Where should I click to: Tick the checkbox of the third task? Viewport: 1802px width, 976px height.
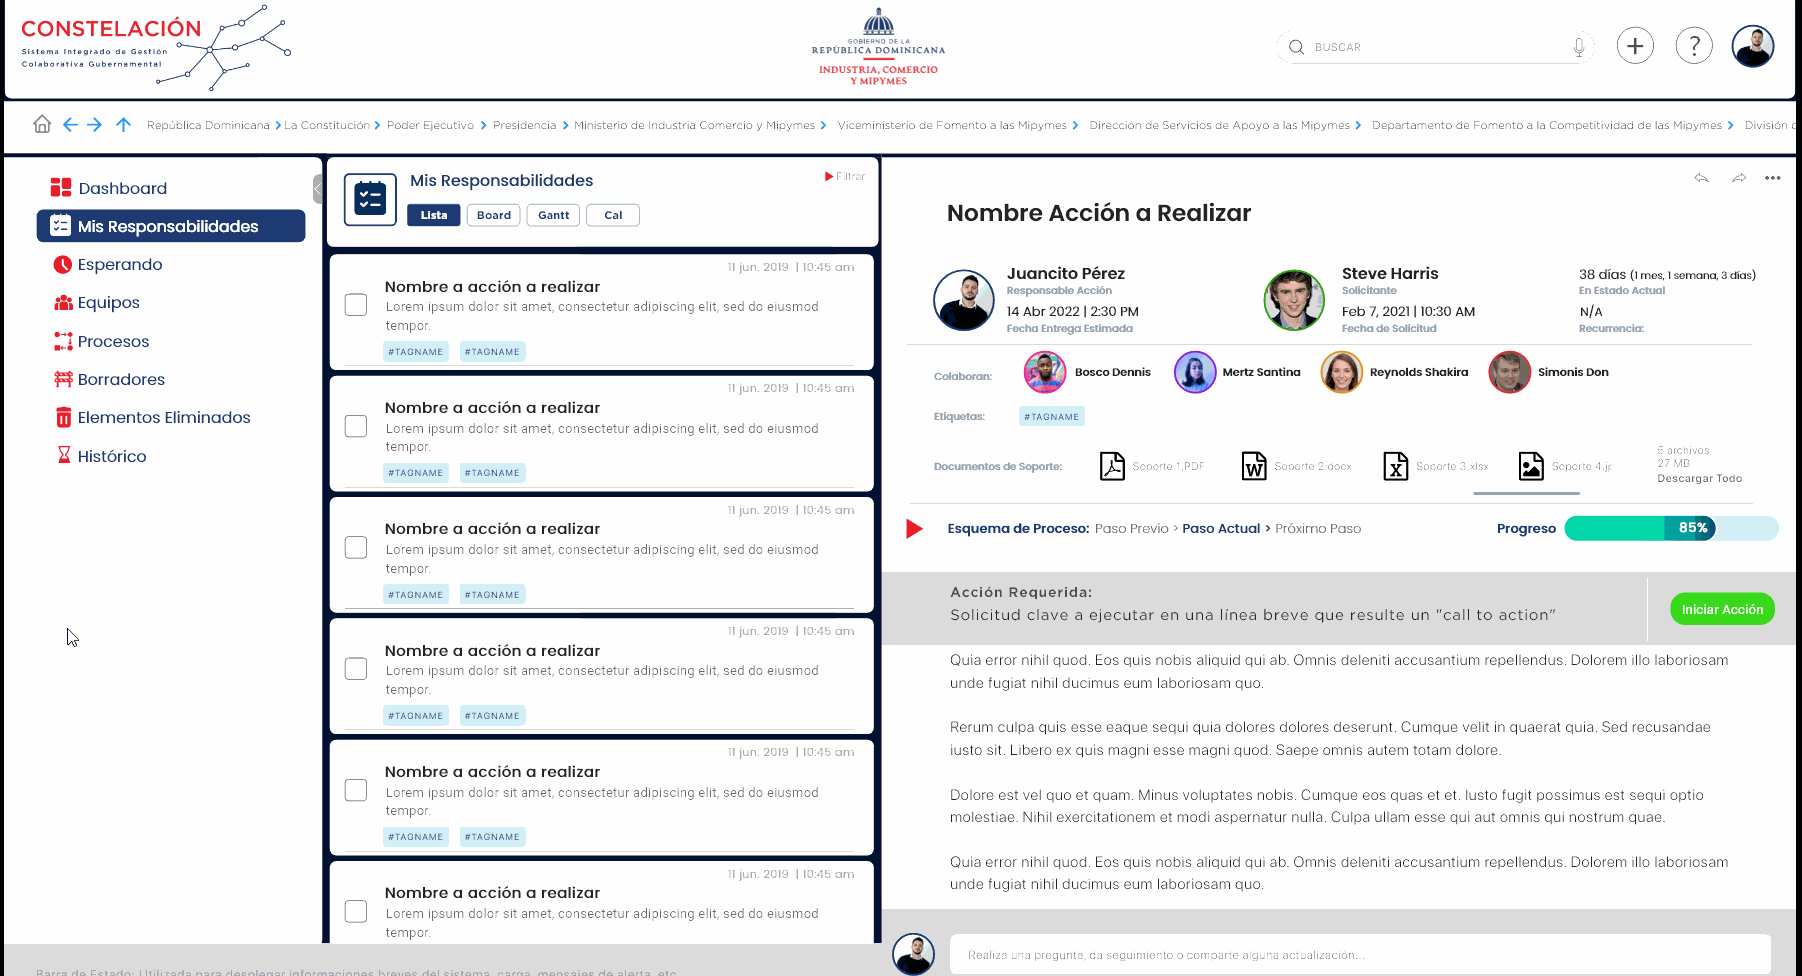[x=356, y=548]
